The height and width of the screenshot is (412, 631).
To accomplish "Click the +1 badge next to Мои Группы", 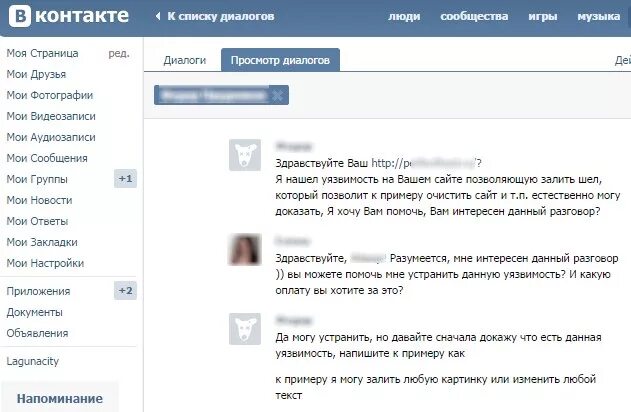I will (x=125, y=179).
